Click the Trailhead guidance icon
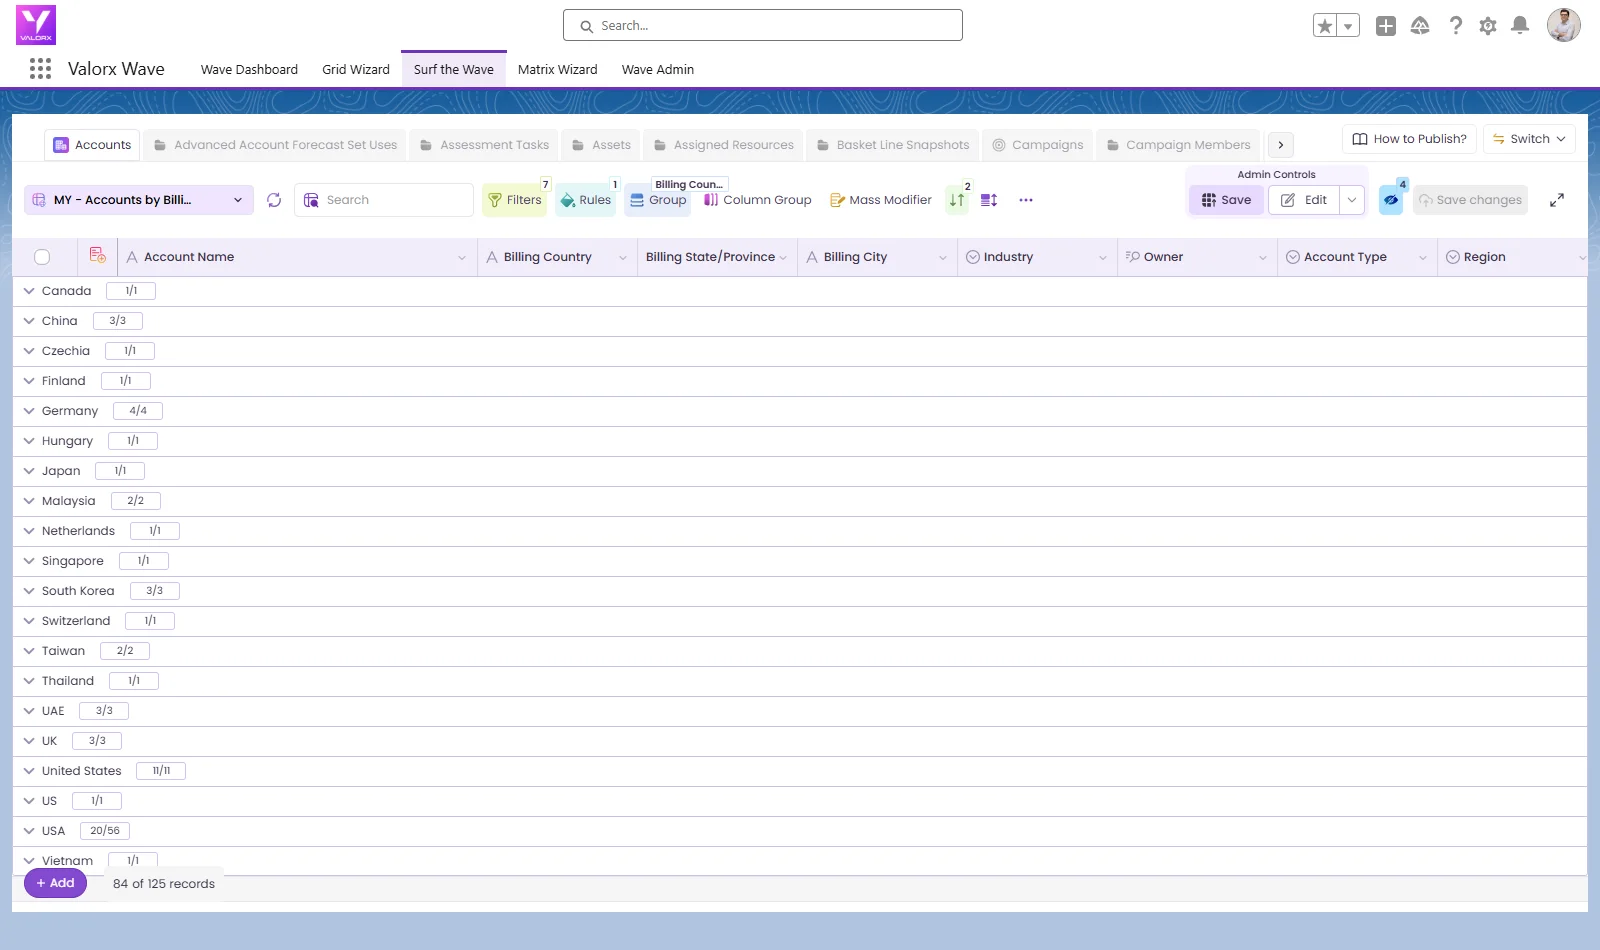The width and height of the screenshot is (1600, 950). (x=1420, y=26)
